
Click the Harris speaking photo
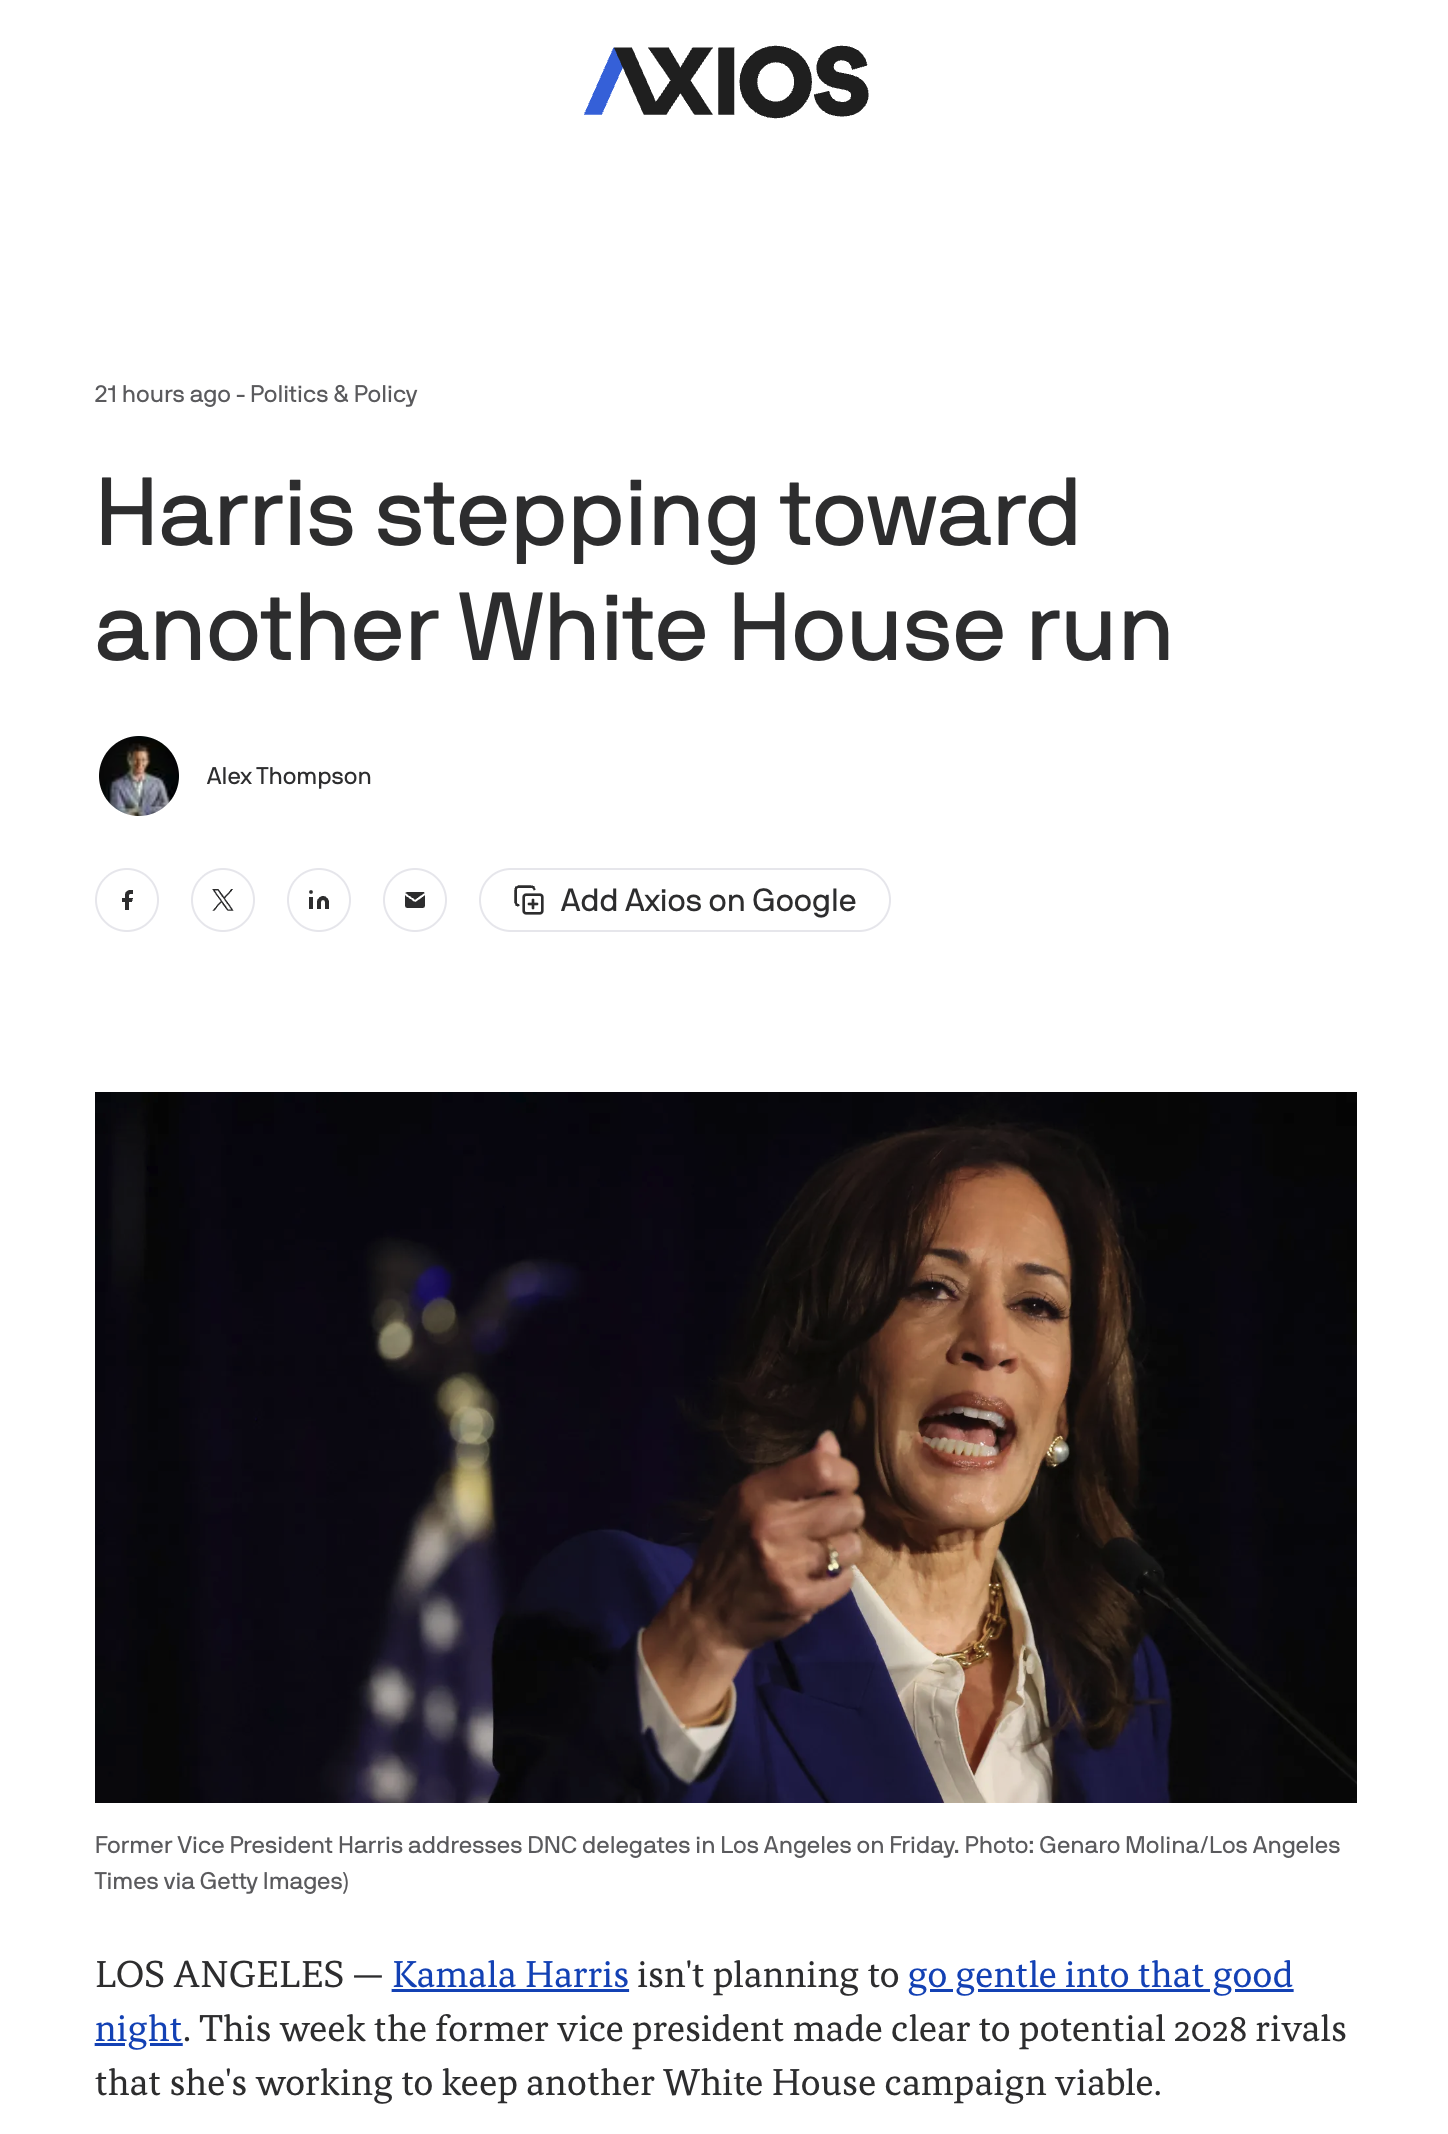click(726, 1447)
